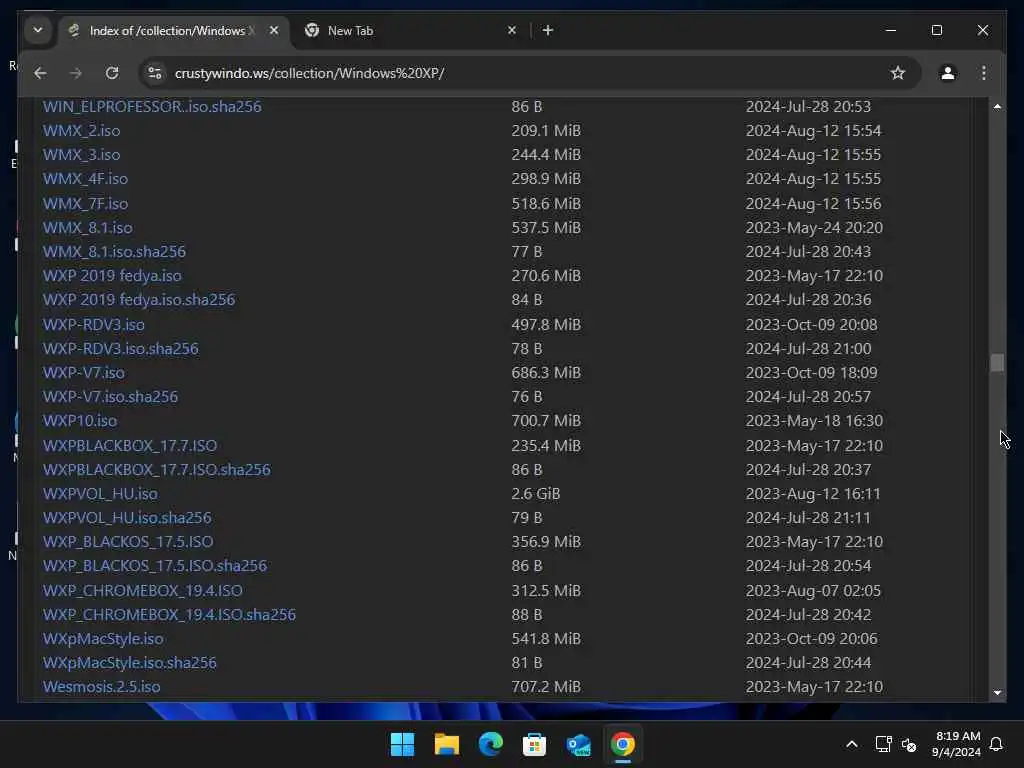
Task: Open the Chrome profile icon
Action: pos(948,73)
